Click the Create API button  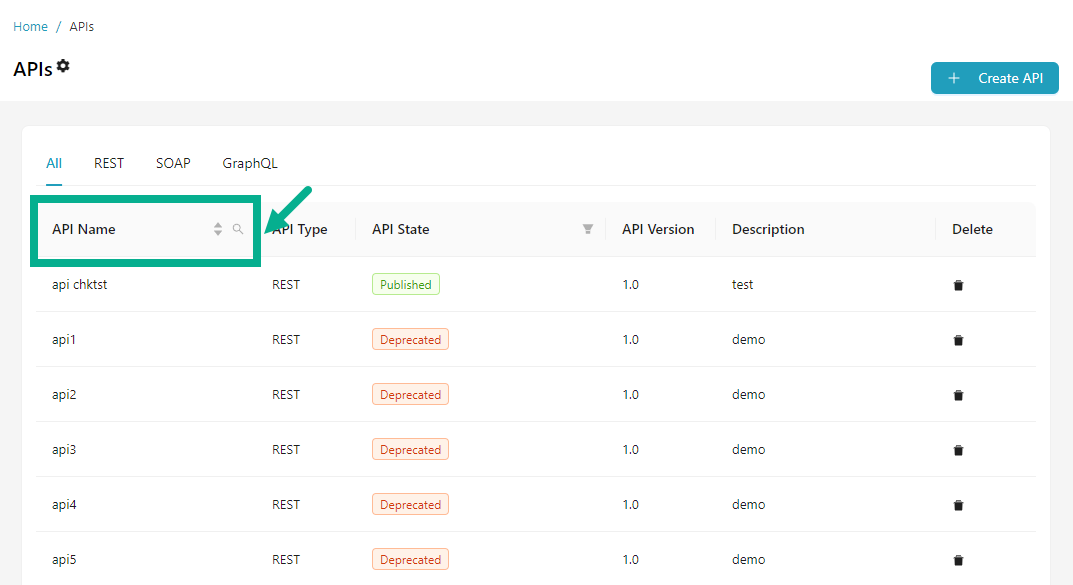[x=994, y=78]
